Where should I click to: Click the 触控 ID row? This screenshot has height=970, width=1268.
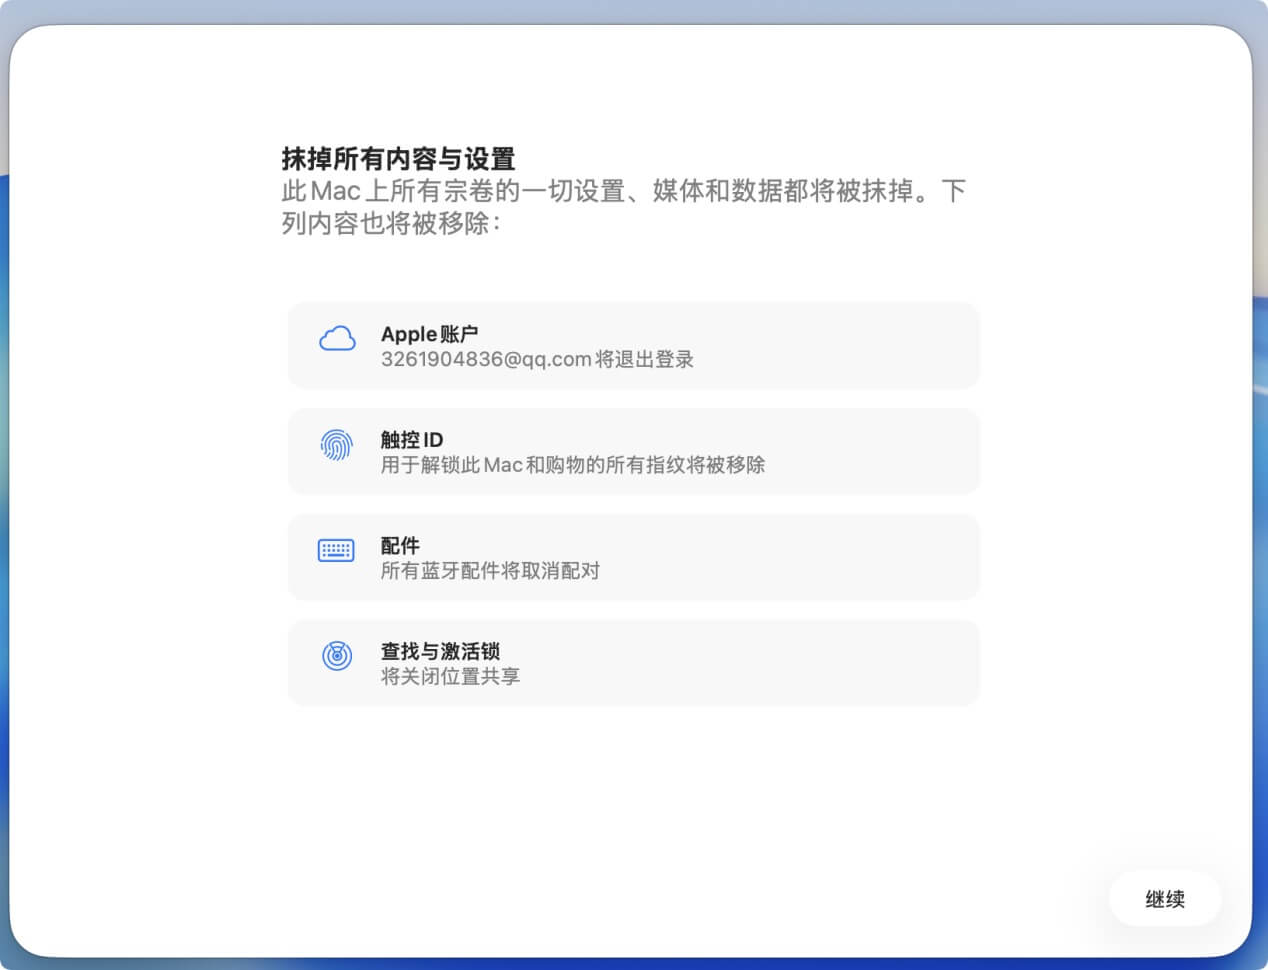pos(633,451)
